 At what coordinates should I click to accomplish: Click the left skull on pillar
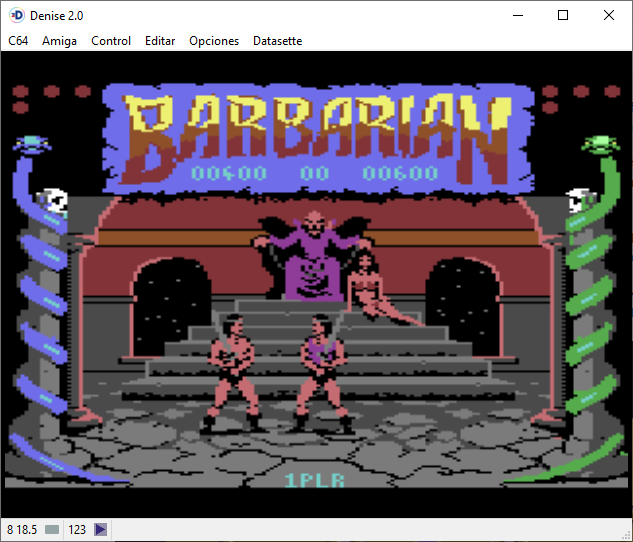coord(53,200)
